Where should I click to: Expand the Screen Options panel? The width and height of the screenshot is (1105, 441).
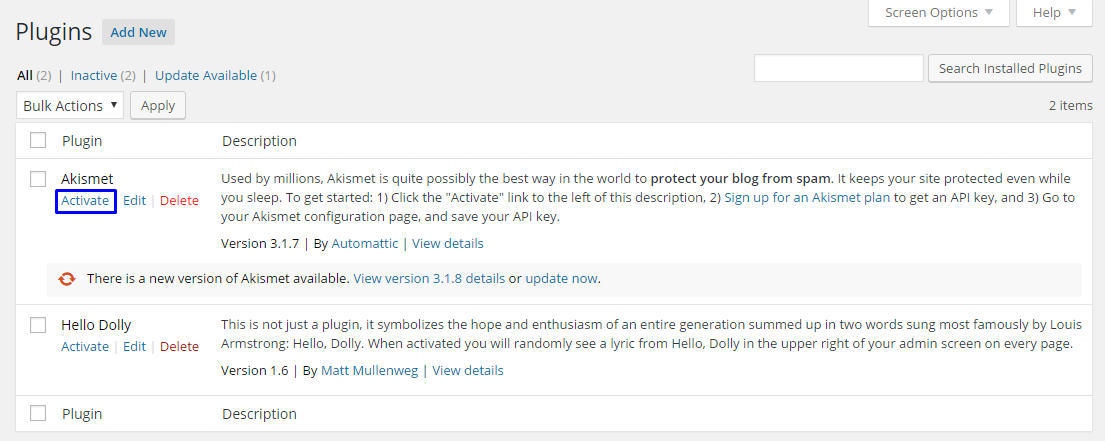931,13
